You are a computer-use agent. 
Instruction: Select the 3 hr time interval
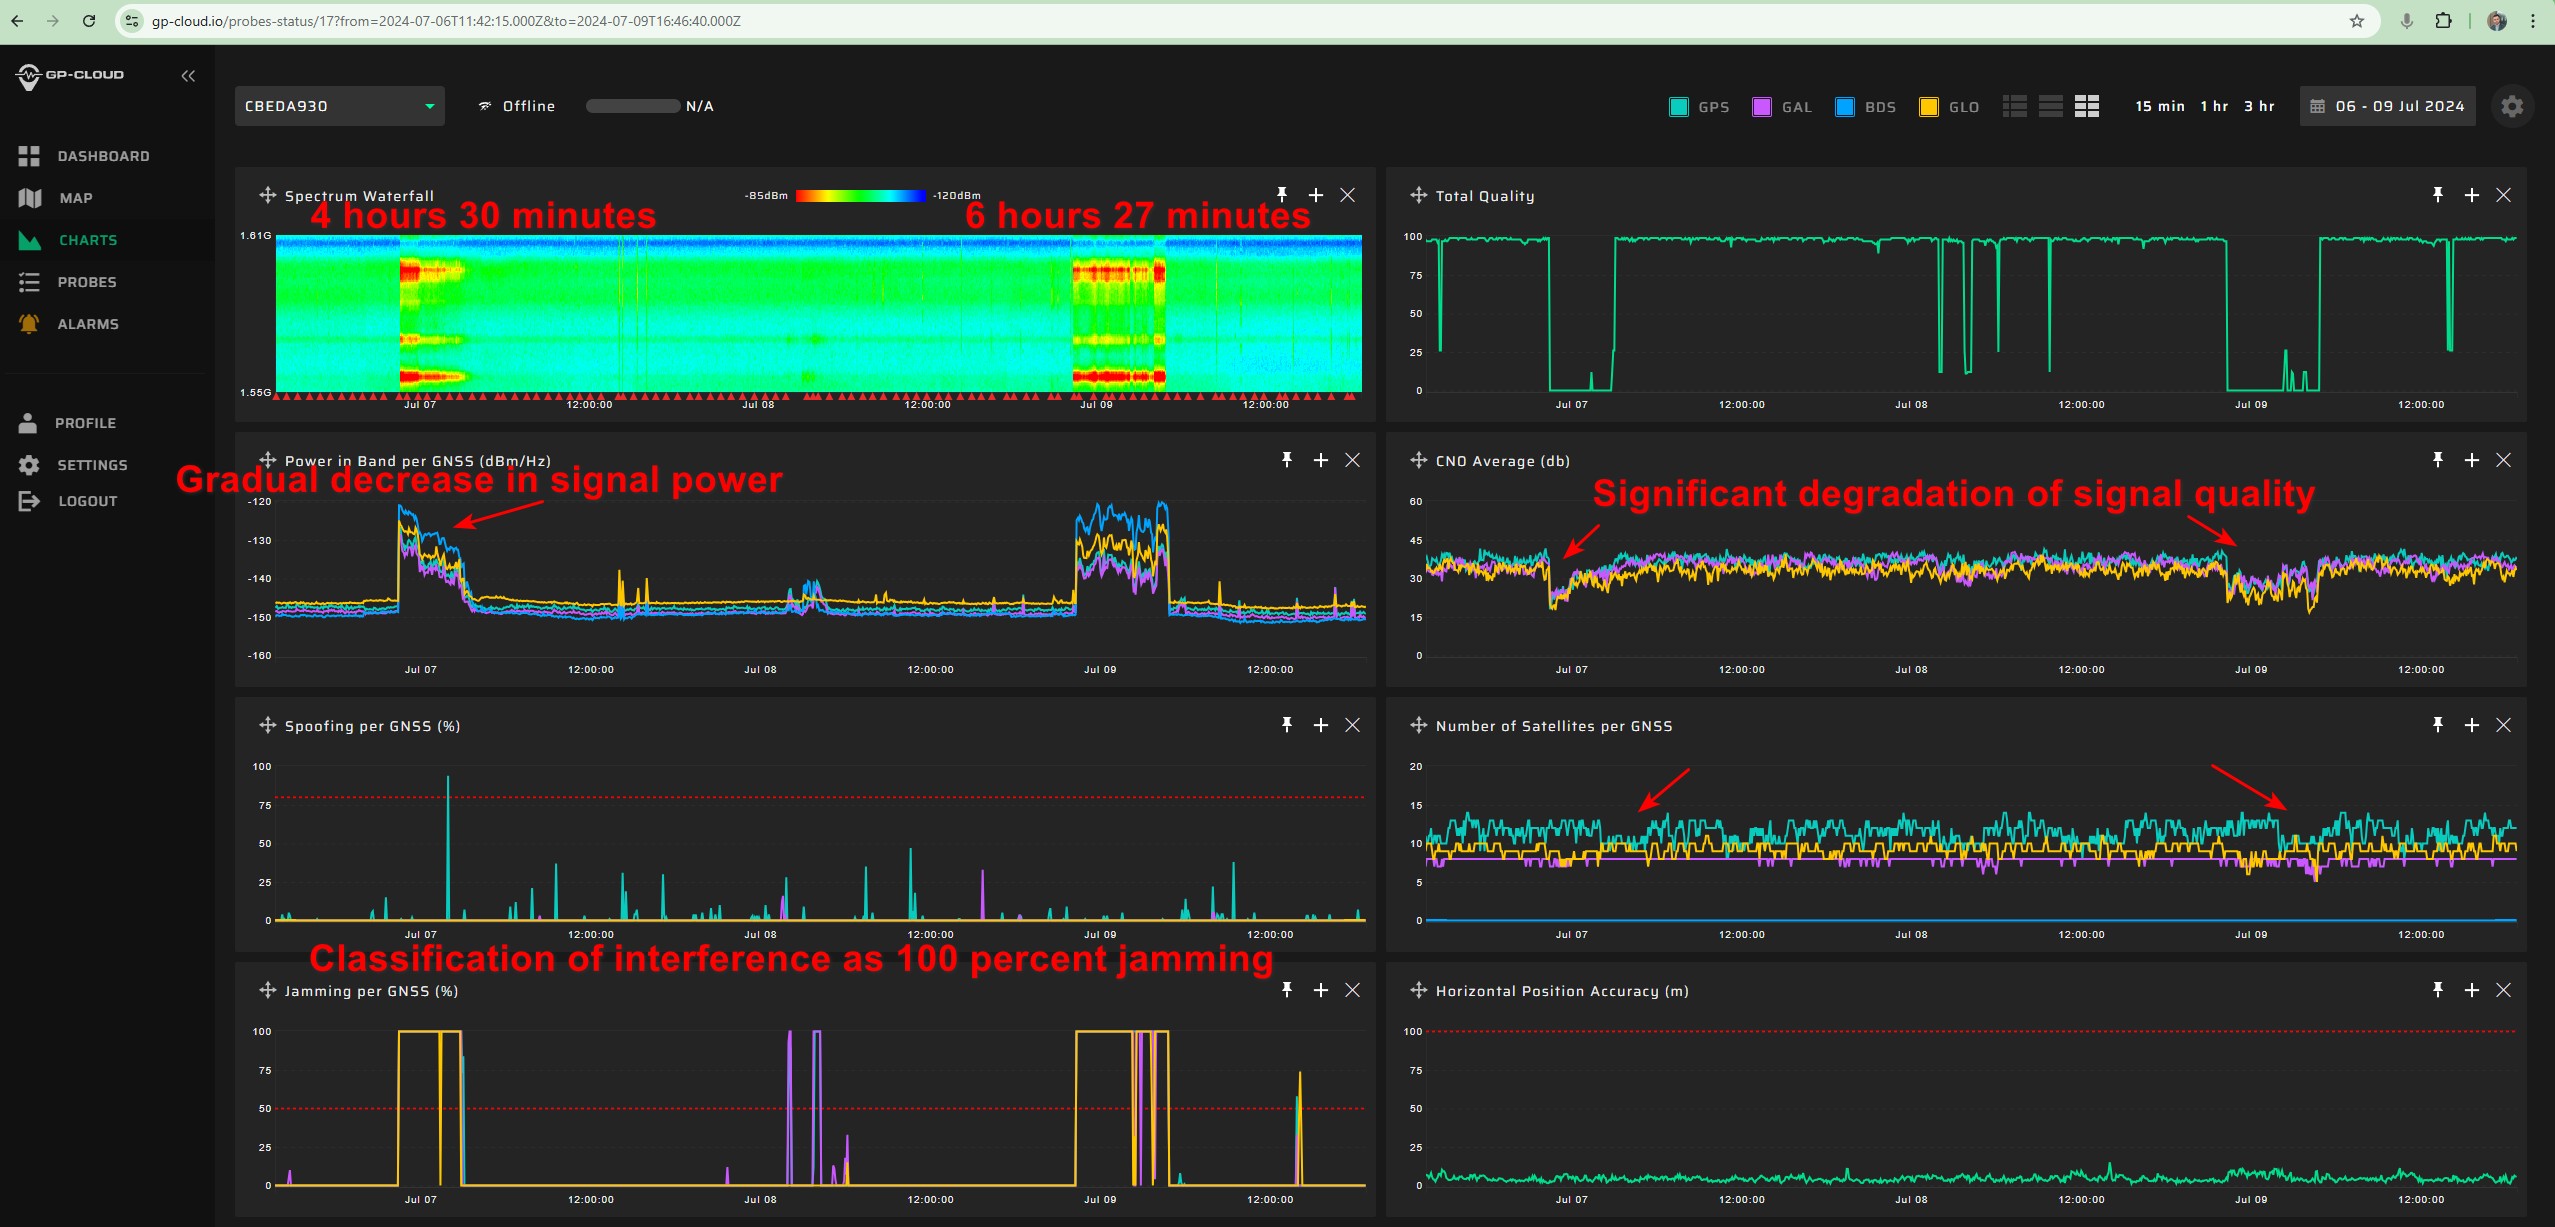(x=2258, y=106)
